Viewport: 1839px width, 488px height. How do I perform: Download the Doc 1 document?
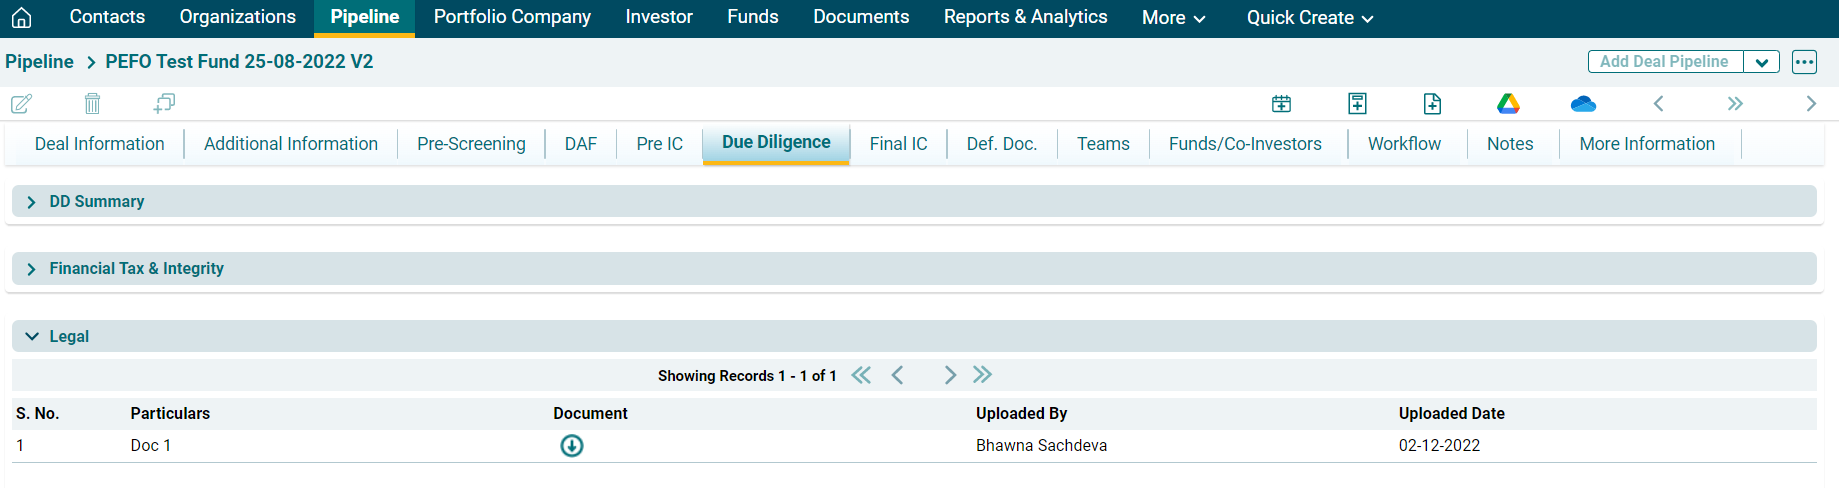tap(571, 446)
